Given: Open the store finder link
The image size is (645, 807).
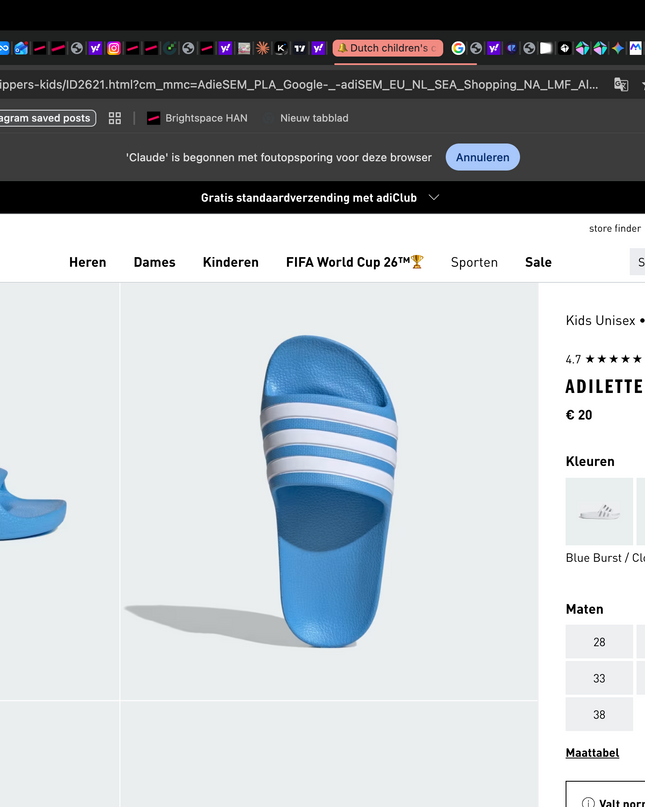Looking at the screenshot, I should coord(615,229).
